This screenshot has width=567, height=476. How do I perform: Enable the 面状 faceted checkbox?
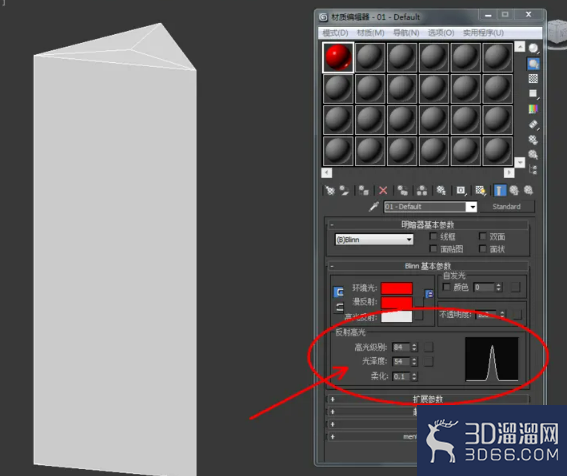coord(482,248)
